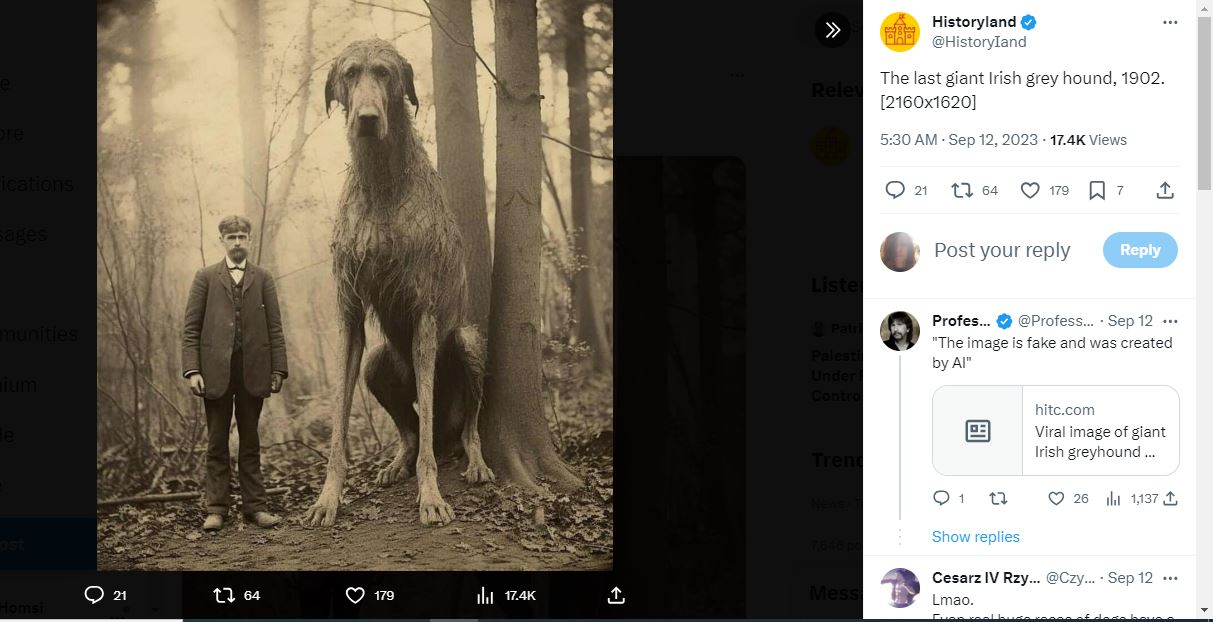Image resolution: width=1213 pixels, height=622 pixels.
Task: Repost the Historyland tweet via side panel
Action: pyautogui.click(x=962, y=190)
